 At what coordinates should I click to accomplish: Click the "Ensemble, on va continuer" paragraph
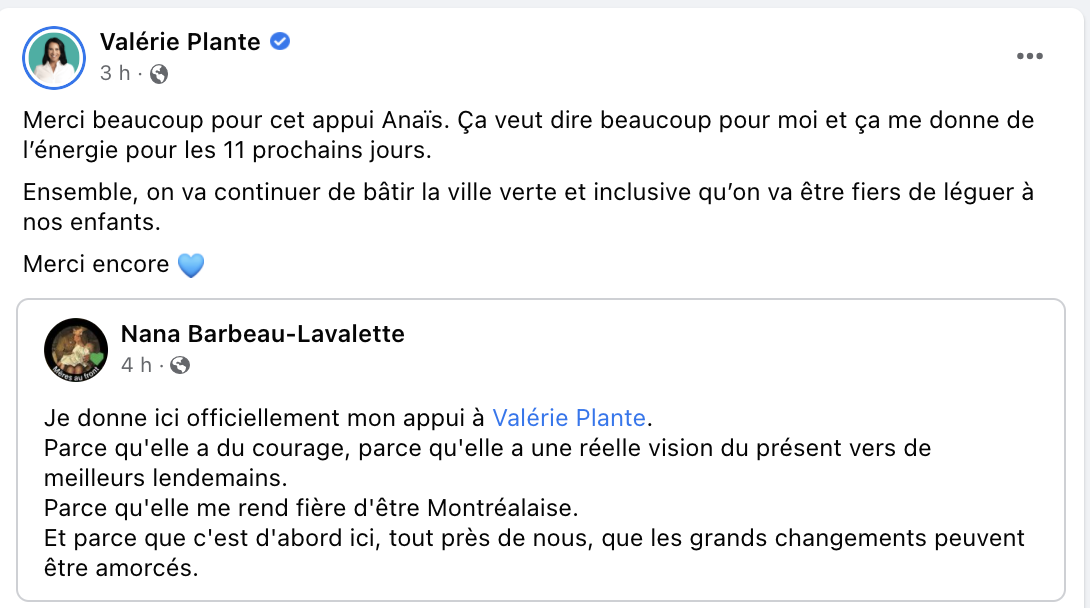pyautogui.click(x=528, y=207)
